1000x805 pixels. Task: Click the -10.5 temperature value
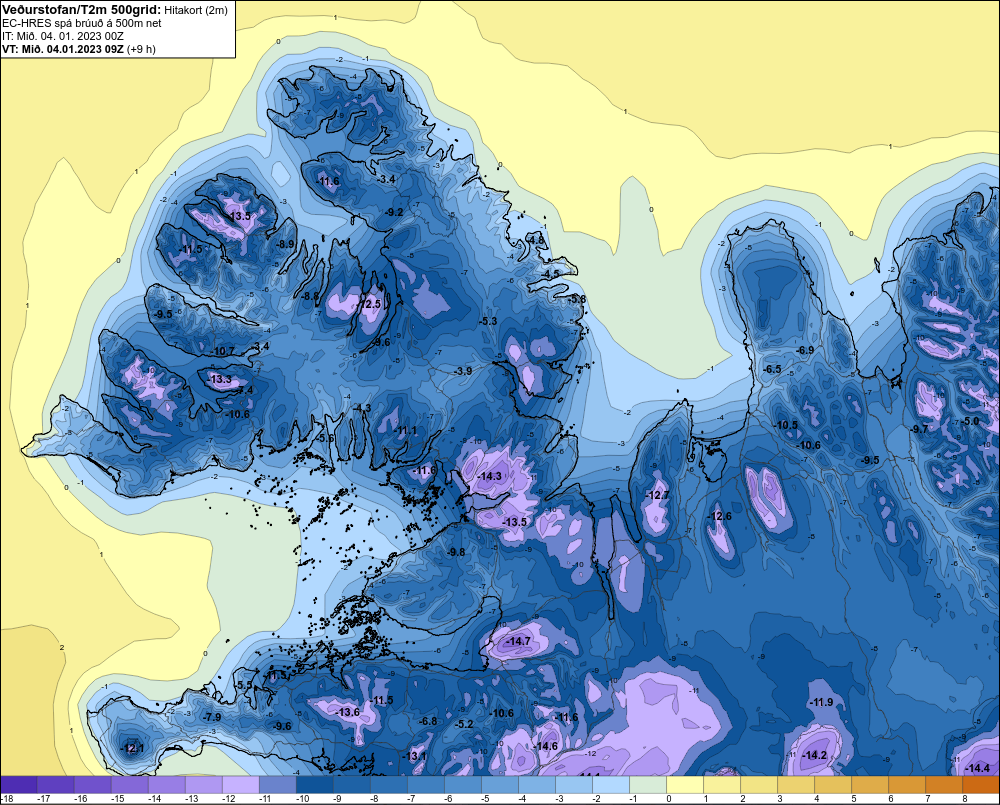point(786,425)
